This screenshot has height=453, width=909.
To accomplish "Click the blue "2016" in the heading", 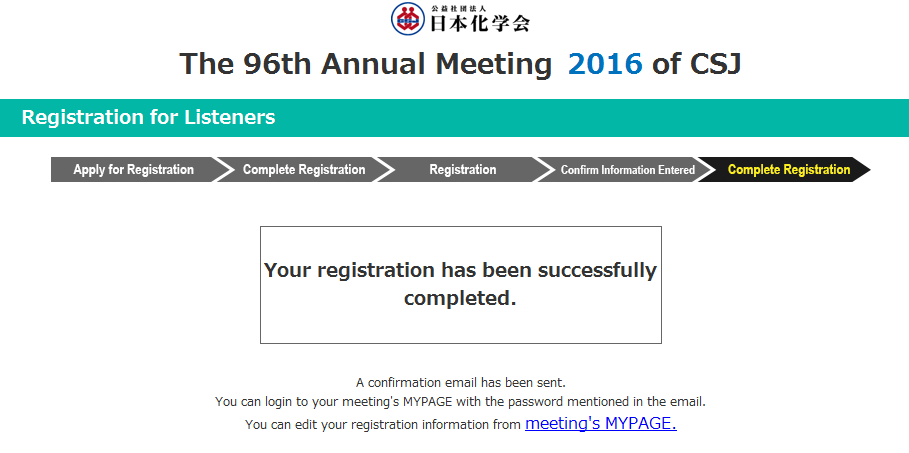I will click(605, 64).
